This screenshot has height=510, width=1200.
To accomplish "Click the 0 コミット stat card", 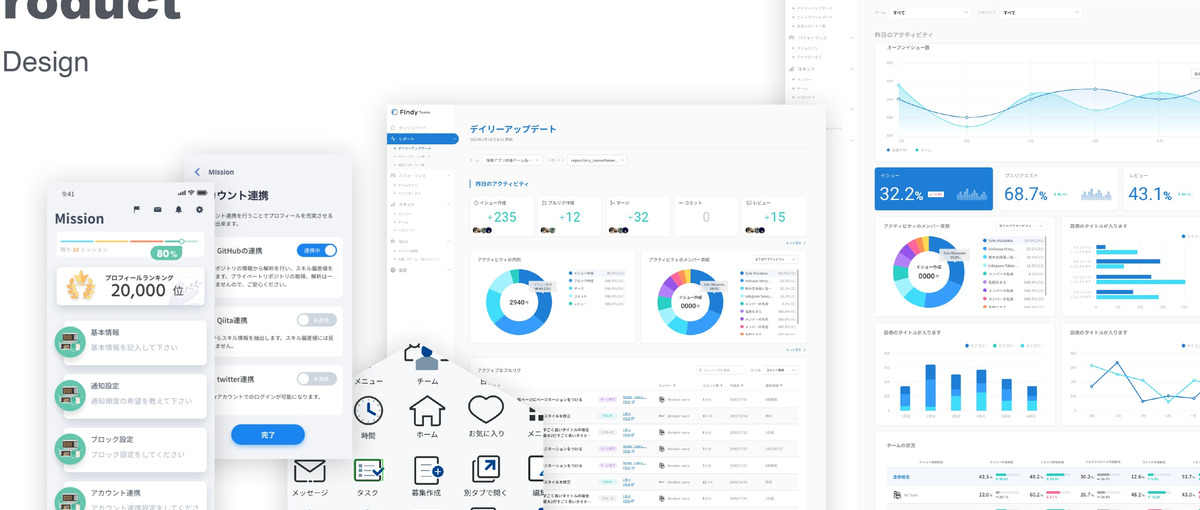I will point(705,216).
